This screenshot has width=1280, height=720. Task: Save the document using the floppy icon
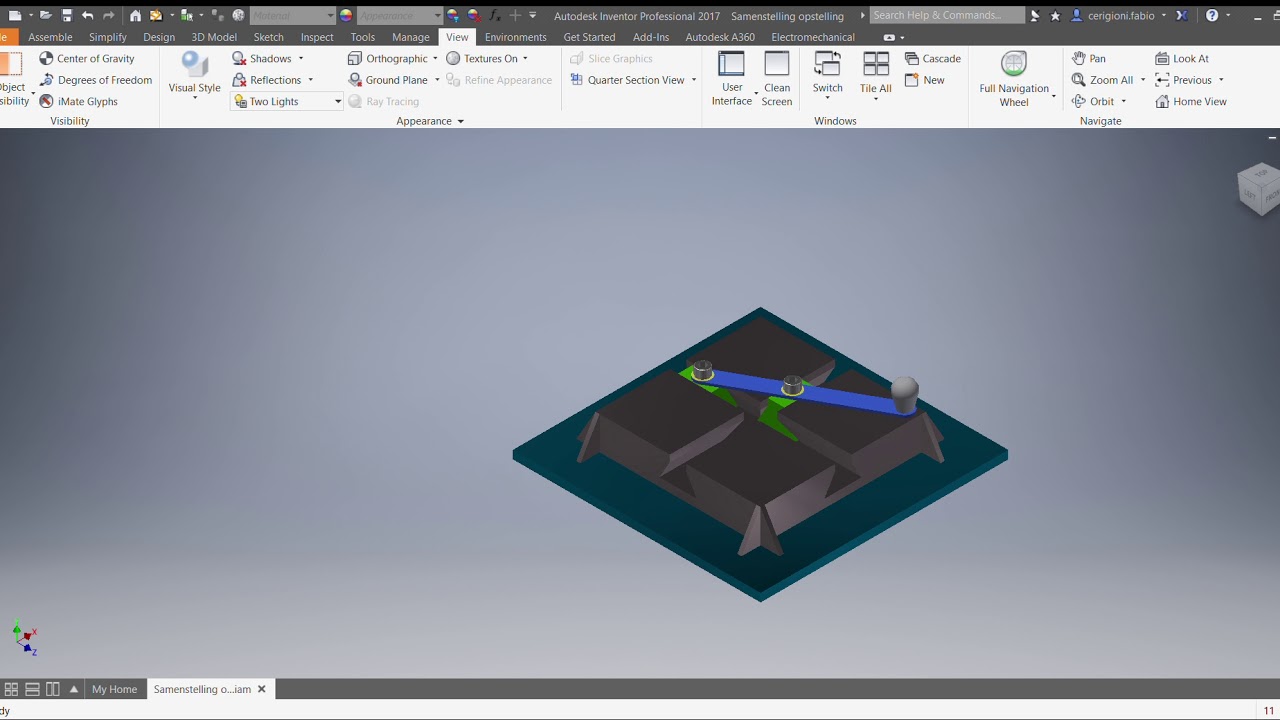tap(67, 15)
